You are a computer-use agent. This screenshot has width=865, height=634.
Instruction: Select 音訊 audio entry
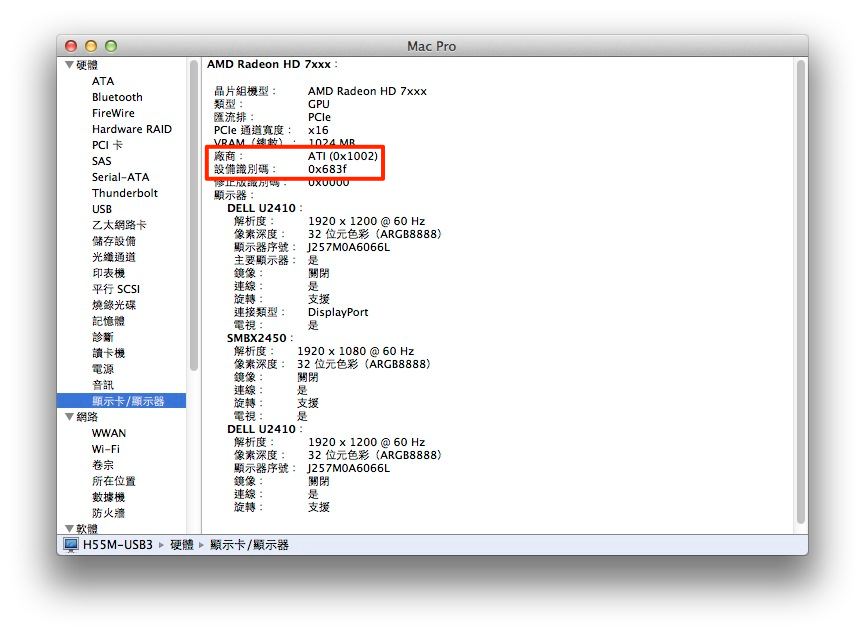103,385
